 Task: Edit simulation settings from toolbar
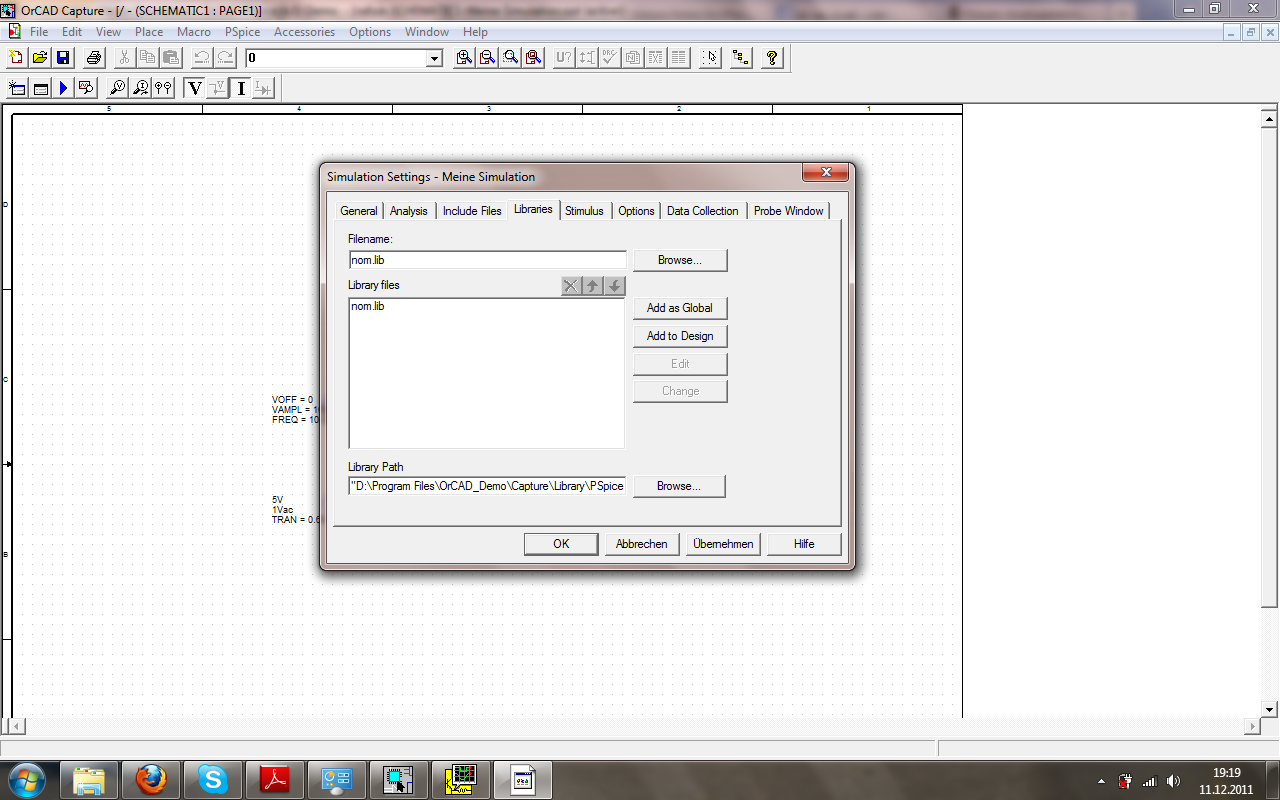(40, 88)
